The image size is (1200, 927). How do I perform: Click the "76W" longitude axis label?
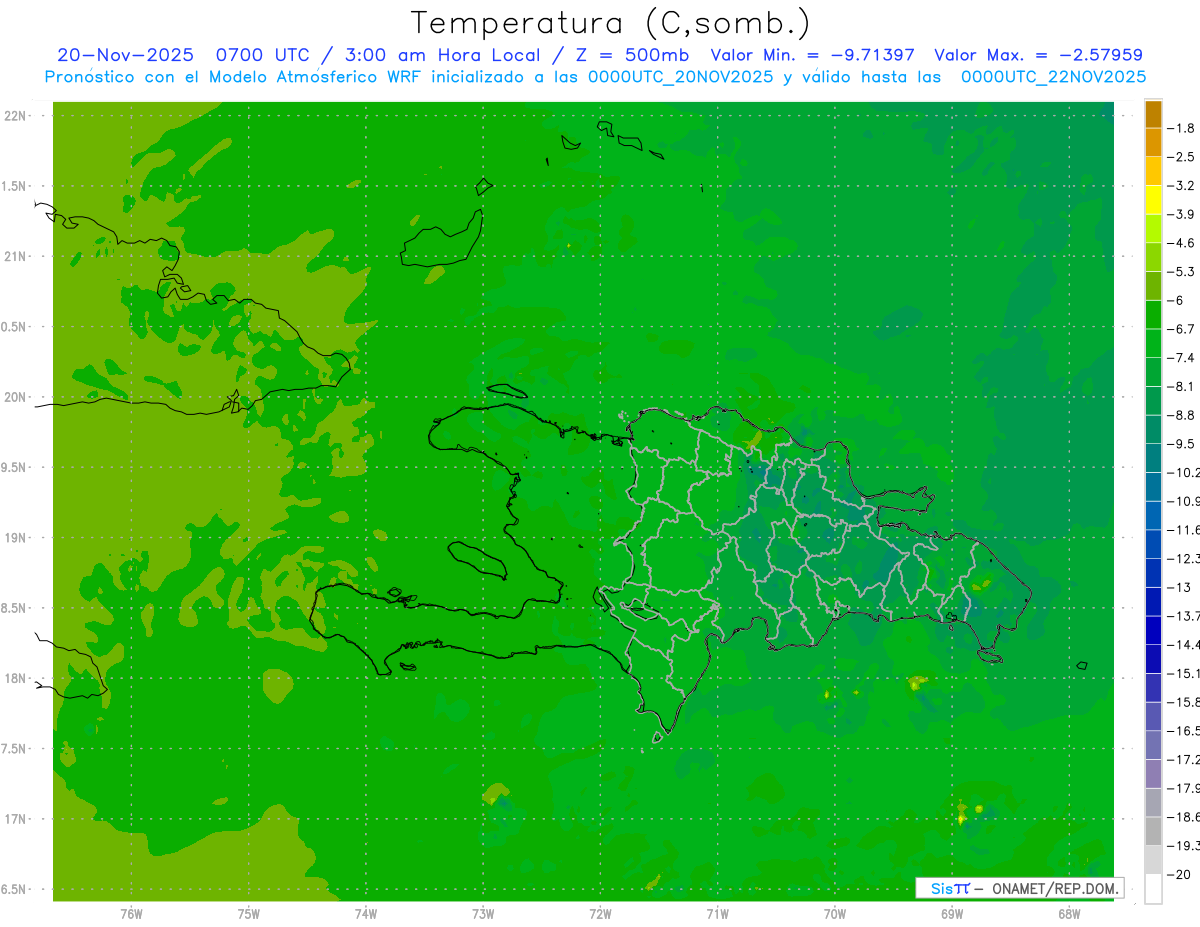[x=131, y=914]
